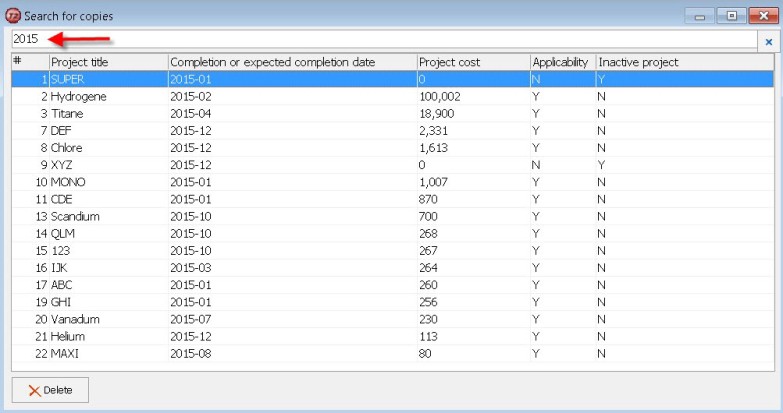783x413 pixels.
Task: Click into the search field containing 2015
Action: pyautogui.click(x=385, y=39)
